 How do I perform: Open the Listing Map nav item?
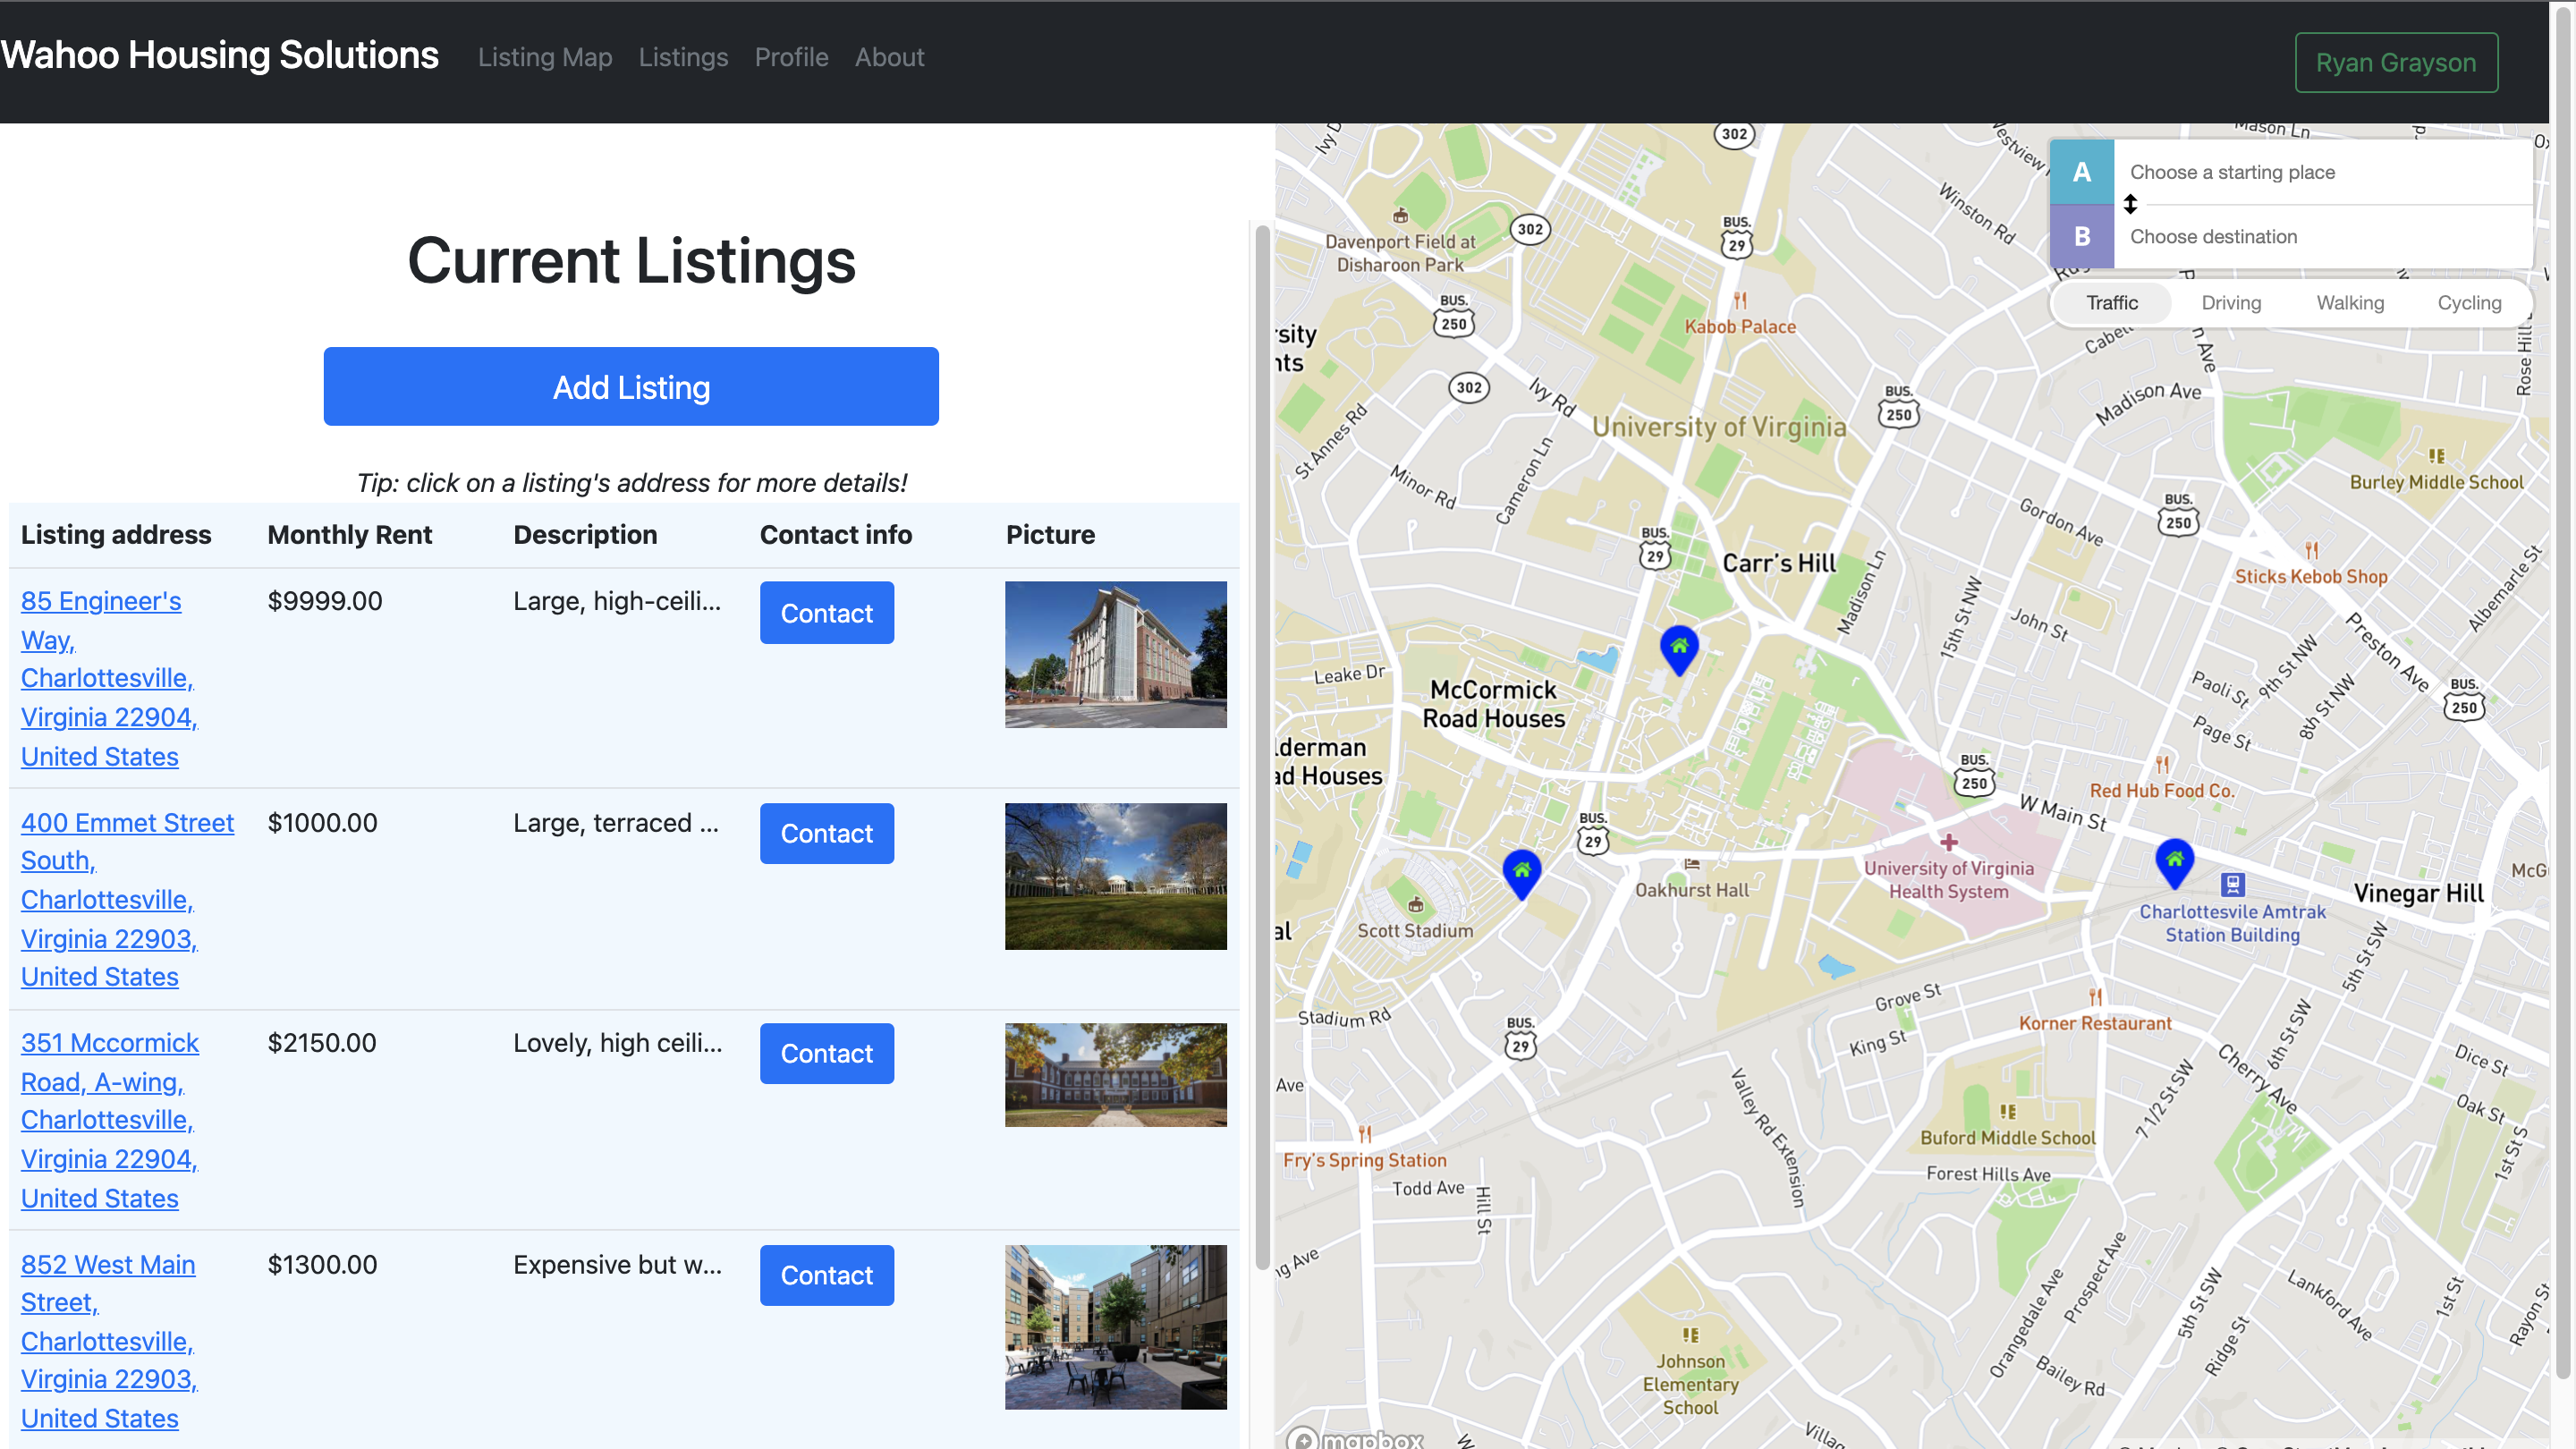click(x=545, y=57)
